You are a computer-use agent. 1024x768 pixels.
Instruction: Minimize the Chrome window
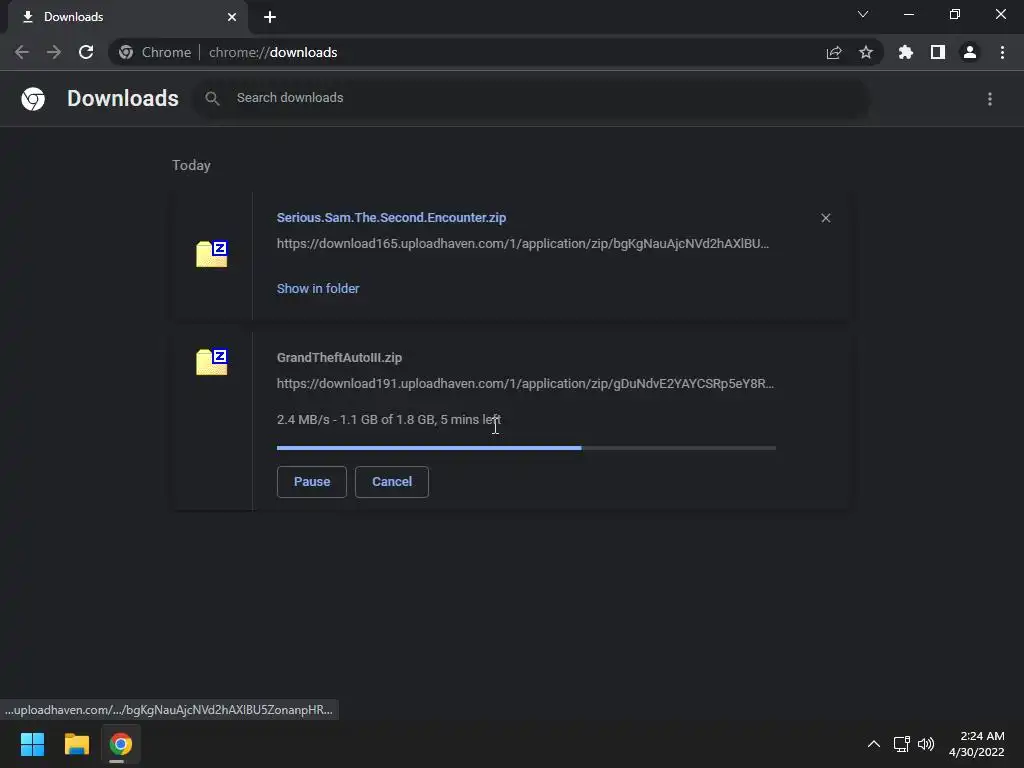(908, 14)
